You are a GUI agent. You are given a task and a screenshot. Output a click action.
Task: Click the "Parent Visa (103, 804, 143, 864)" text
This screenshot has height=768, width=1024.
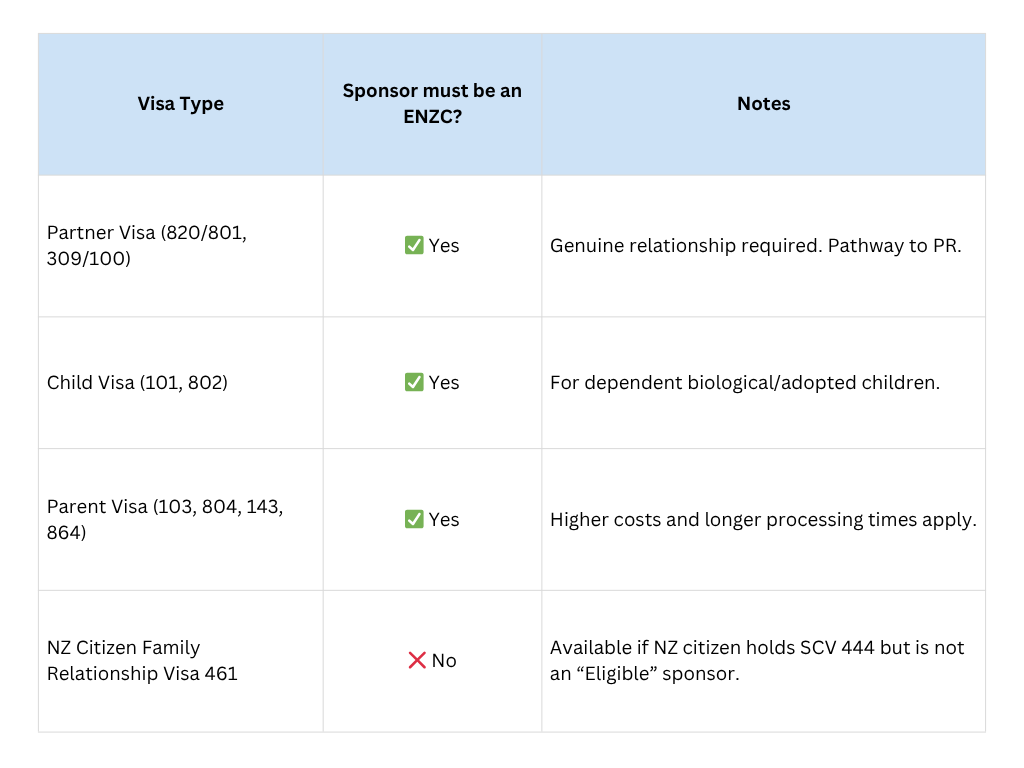165,519
